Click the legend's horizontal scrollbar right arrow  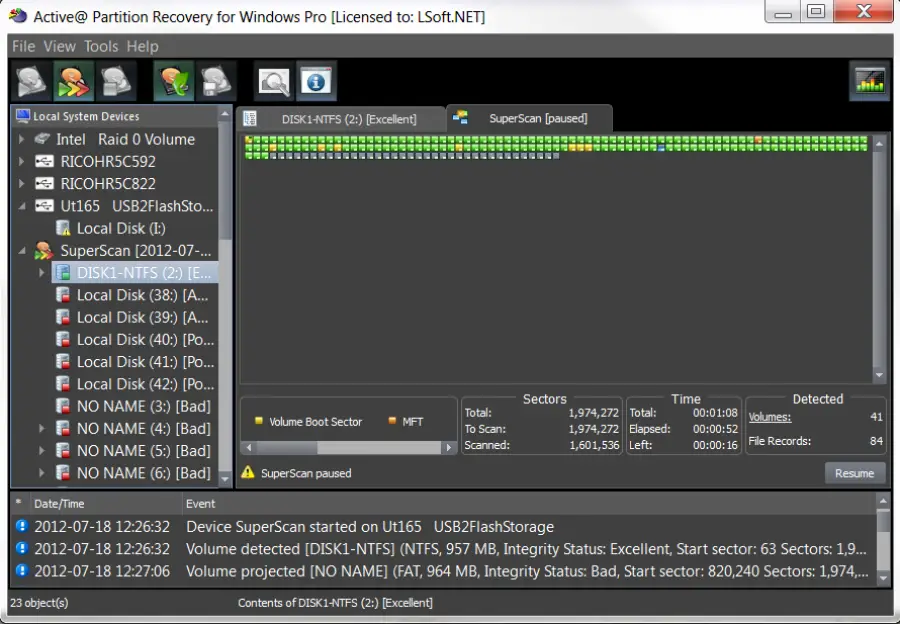pyautogui.click(x=450, y=448)
